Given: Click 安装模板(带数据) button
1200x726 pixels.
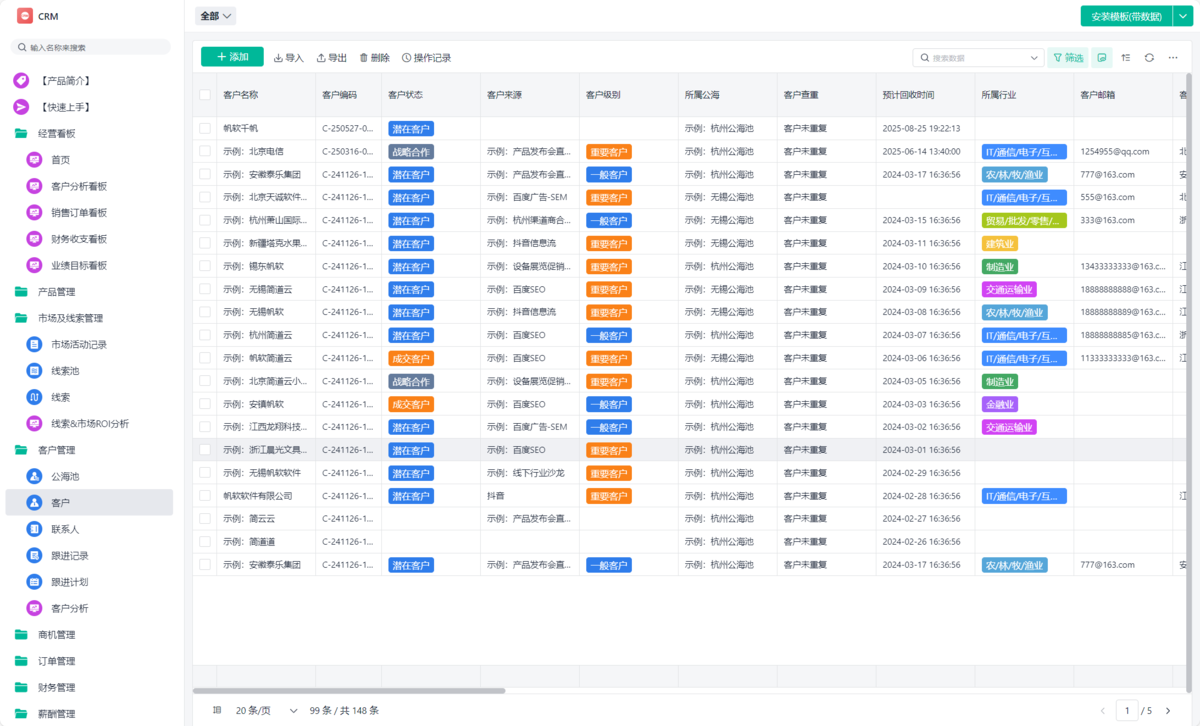Looking at the screenshot, I should point(1127,16).
